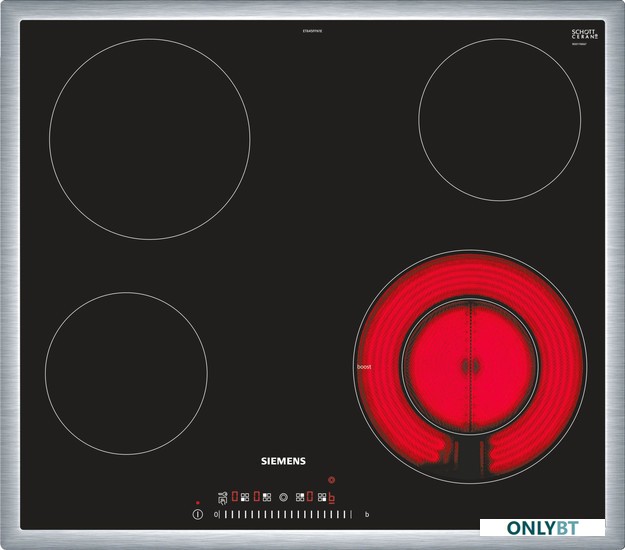
Task: Tap the red timer circle indicator
Action: click(x=331, y=480)
